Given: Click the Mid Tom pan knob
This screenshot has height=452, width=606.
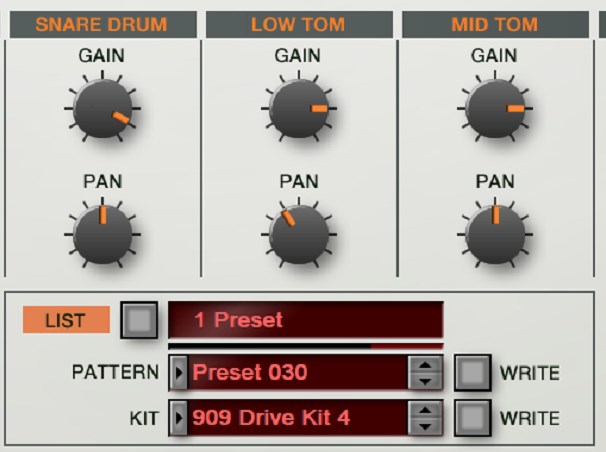Looking at the screenshot, I should 494,232.
